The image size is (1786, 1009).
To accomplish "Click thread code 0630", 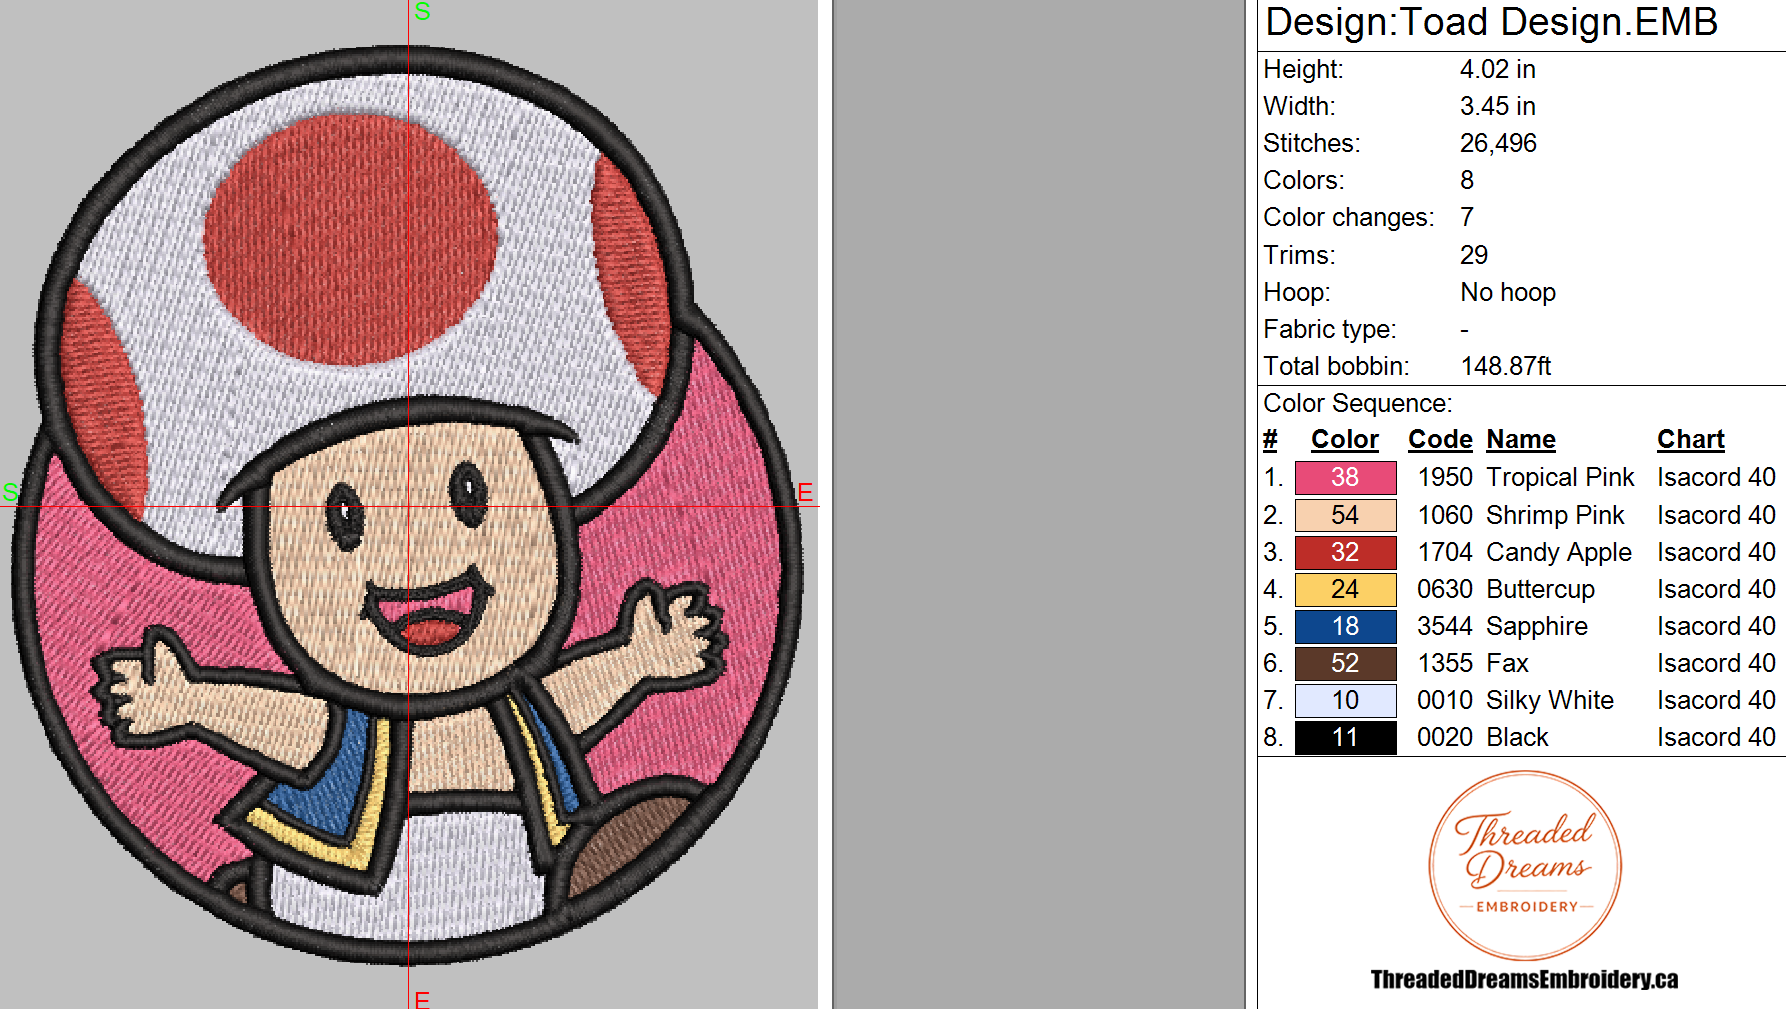I will pyautogui.click(x=1445, y=589).
